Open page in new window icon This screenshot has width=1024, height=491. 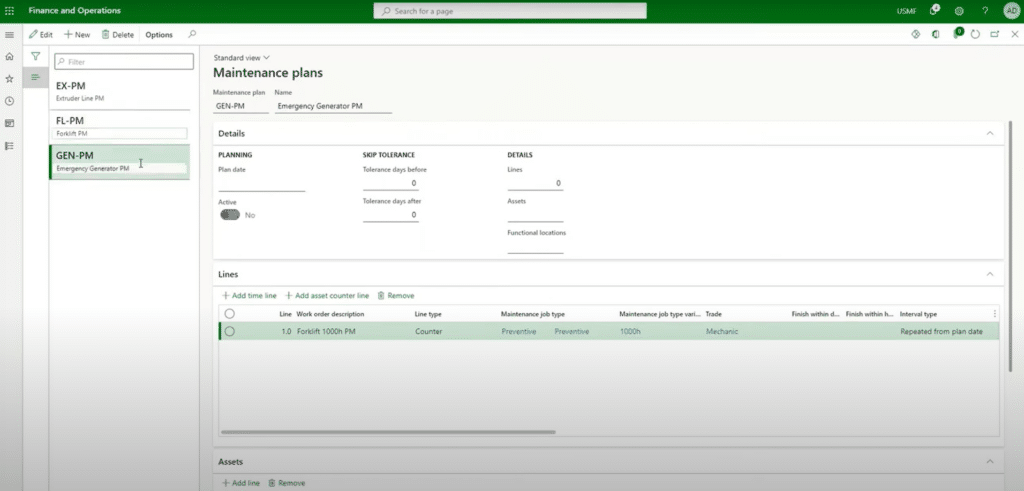995,35
